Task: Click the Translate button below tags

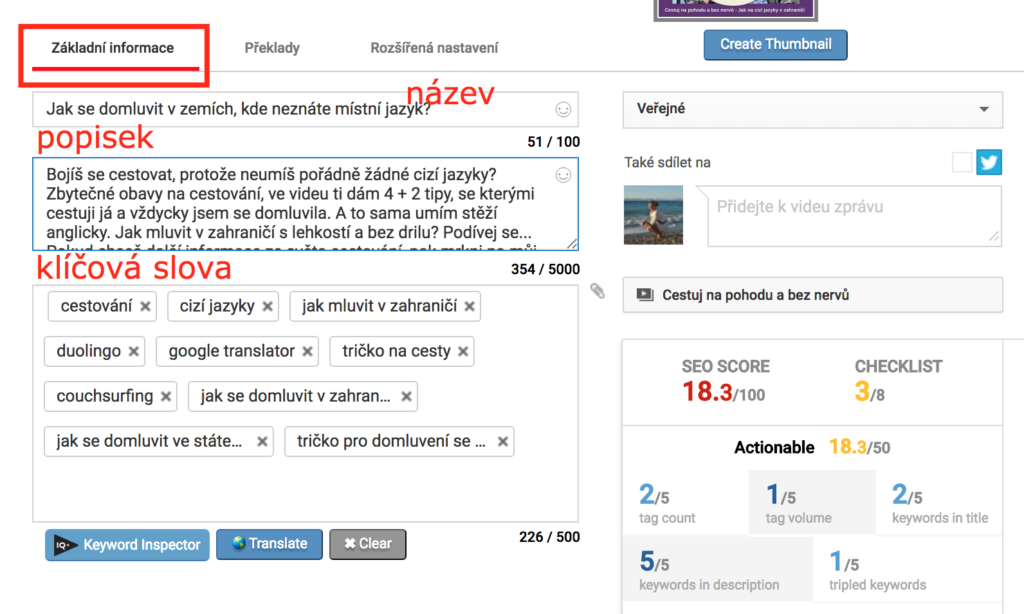Action: pyautogui.click(x=269, y=544)
